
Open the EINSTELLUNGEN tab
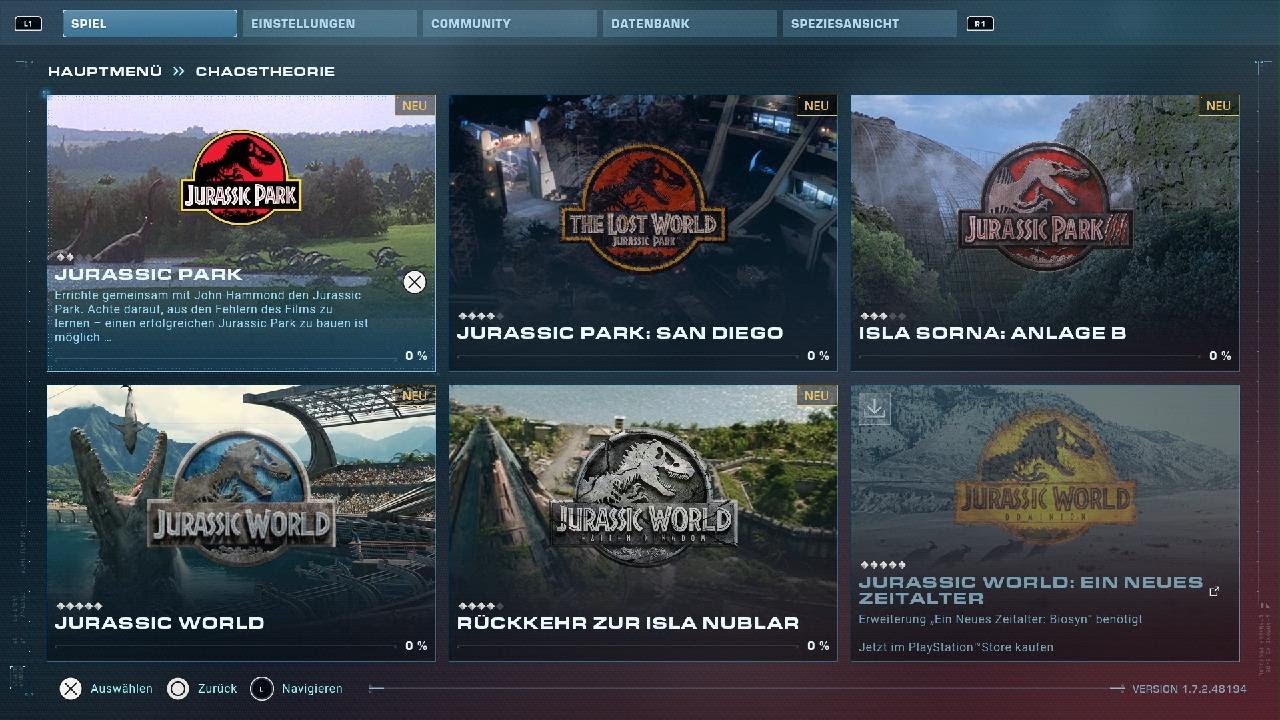(x=330, y=23)
